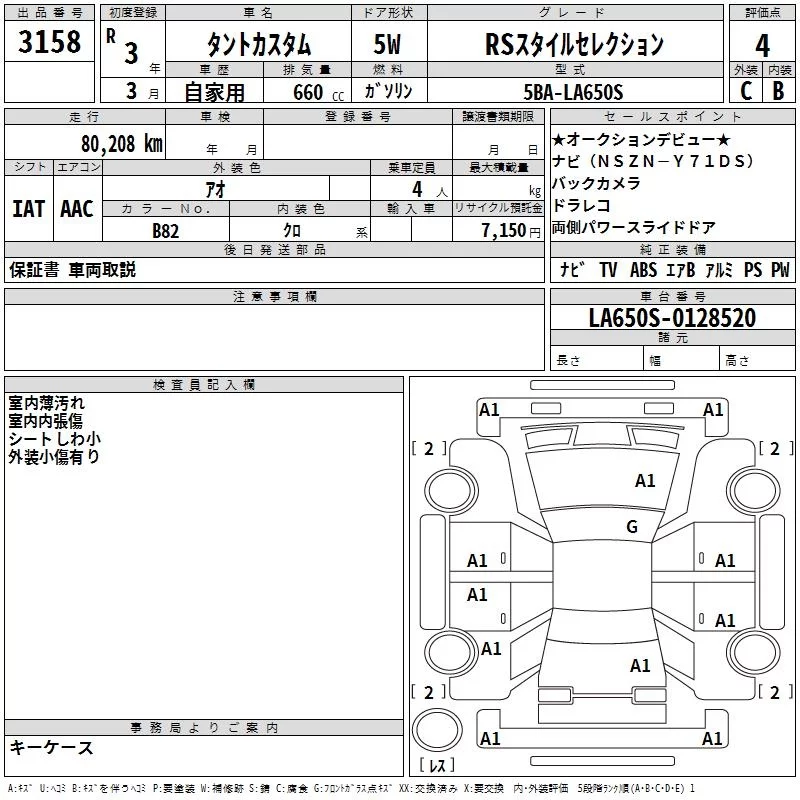The width and height of the screenshot is (800, 800).
Task: Click the model code 5BA-LA650S
Action: pyautogui.click(x=573, y=92)
